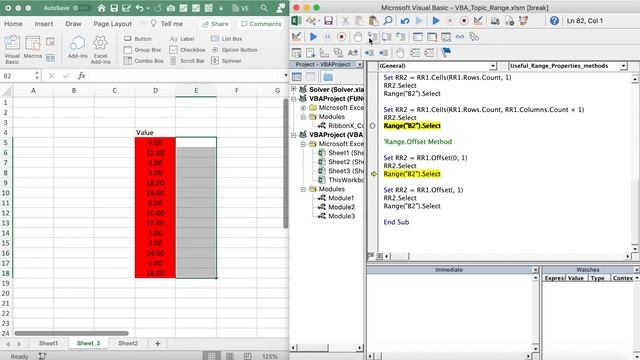Insert Option Button form control
This screenshot has height=360, width=640.
click(235, 50)
